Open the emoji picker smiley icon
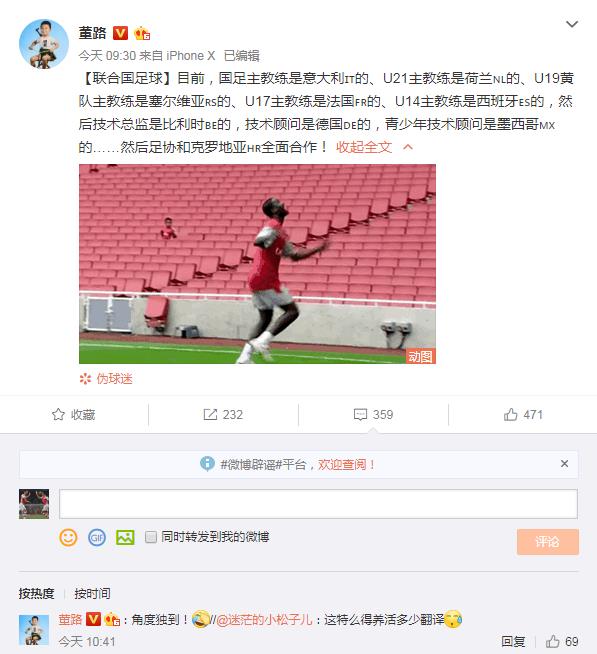The width and height of the screenshot is (597, 654). 68,537
